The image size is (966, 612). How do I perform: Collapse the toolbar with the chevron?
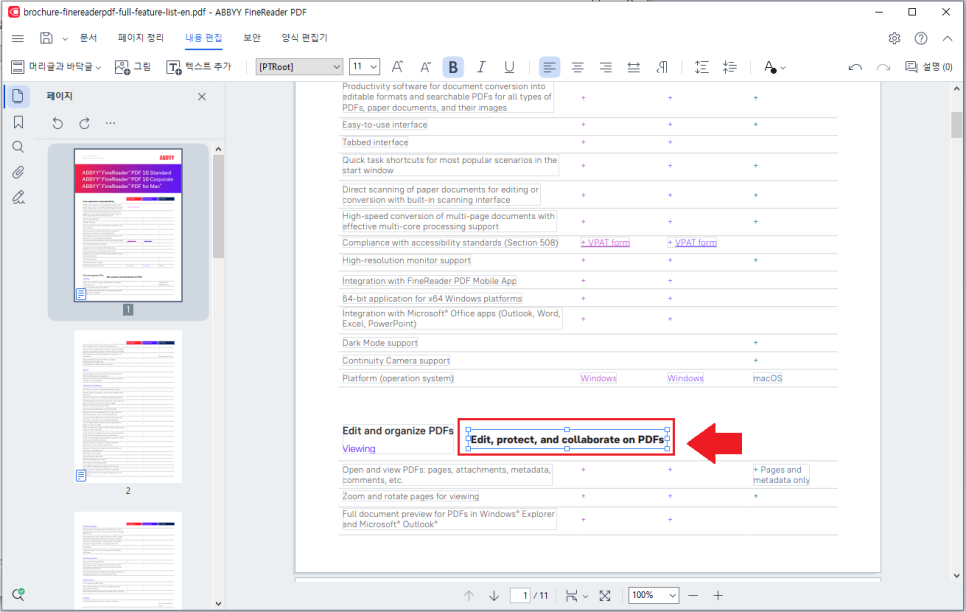tap(948, 38)
